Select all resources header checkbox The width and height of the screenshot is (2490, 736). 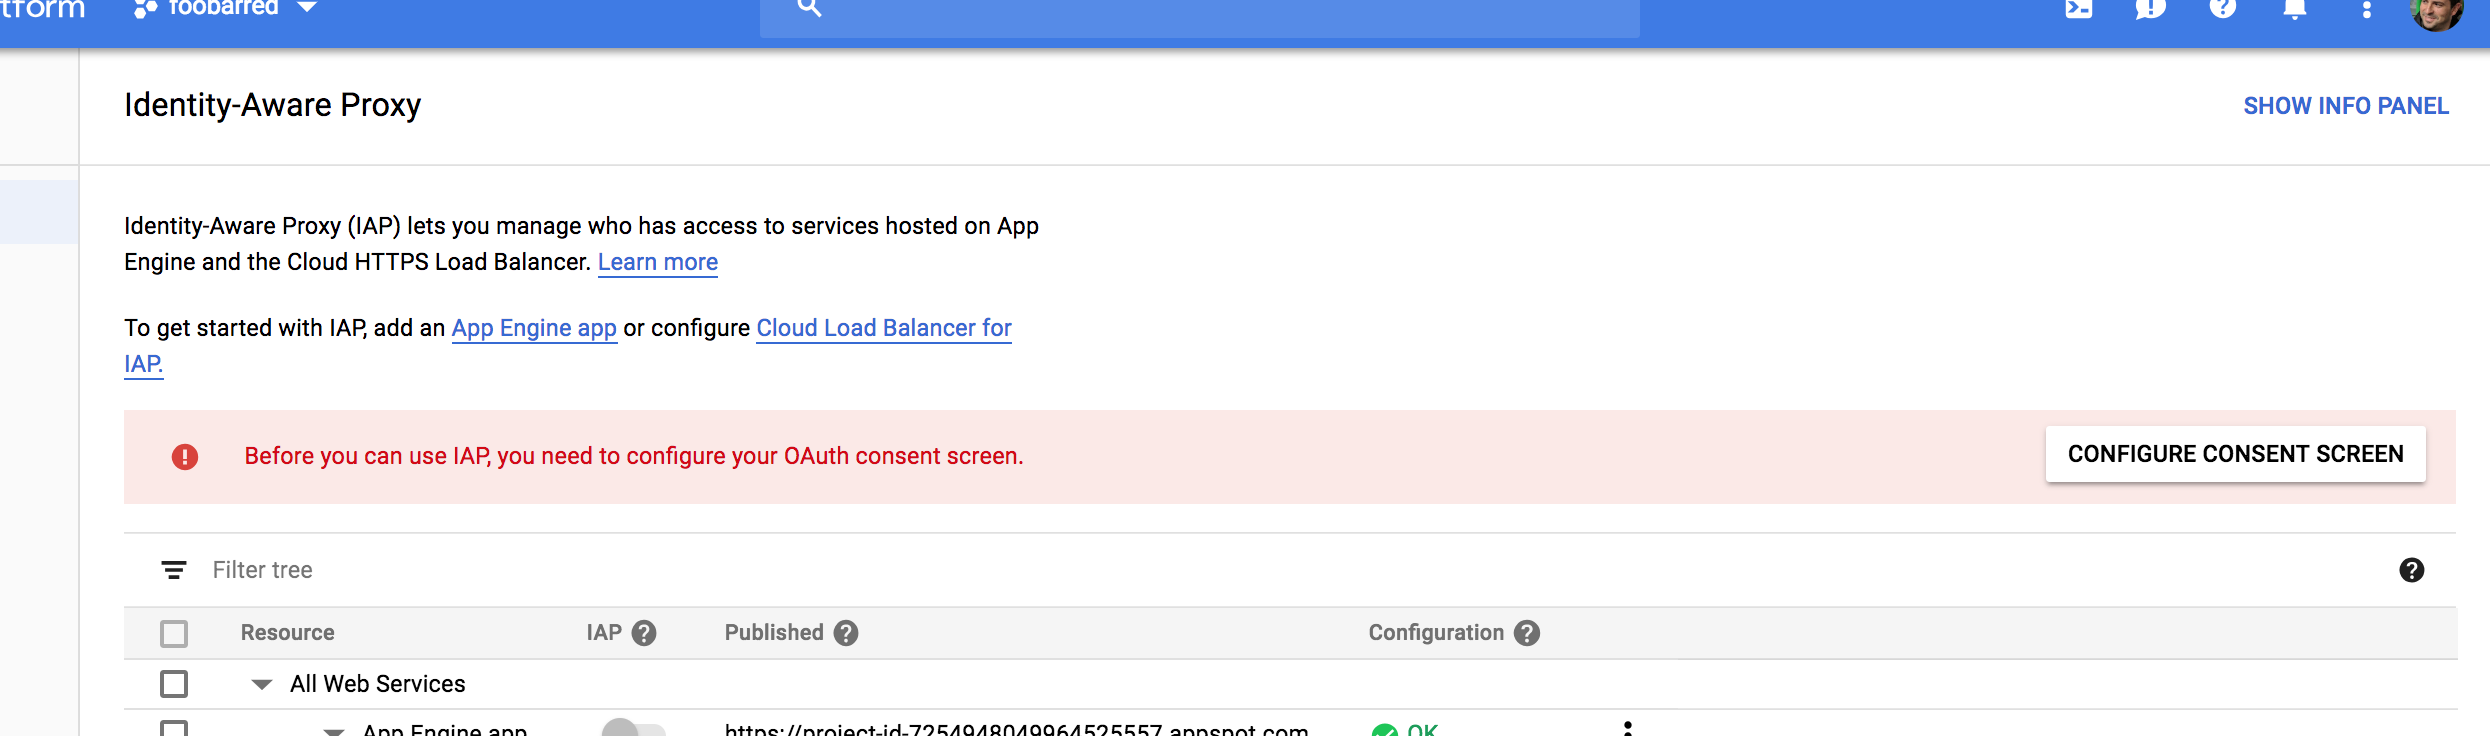tap(174, 634)
